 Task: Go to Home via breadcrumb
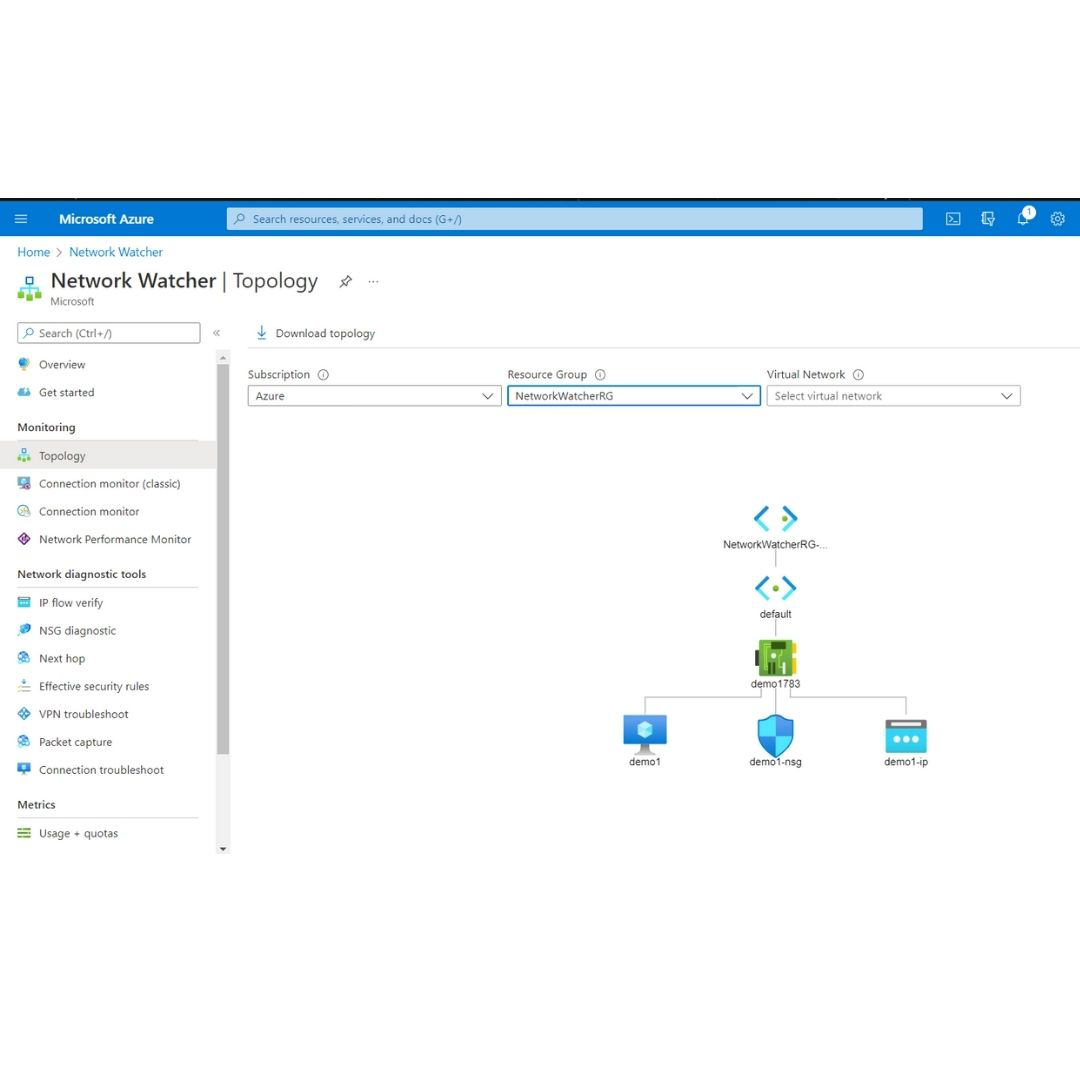pos(34,252)
